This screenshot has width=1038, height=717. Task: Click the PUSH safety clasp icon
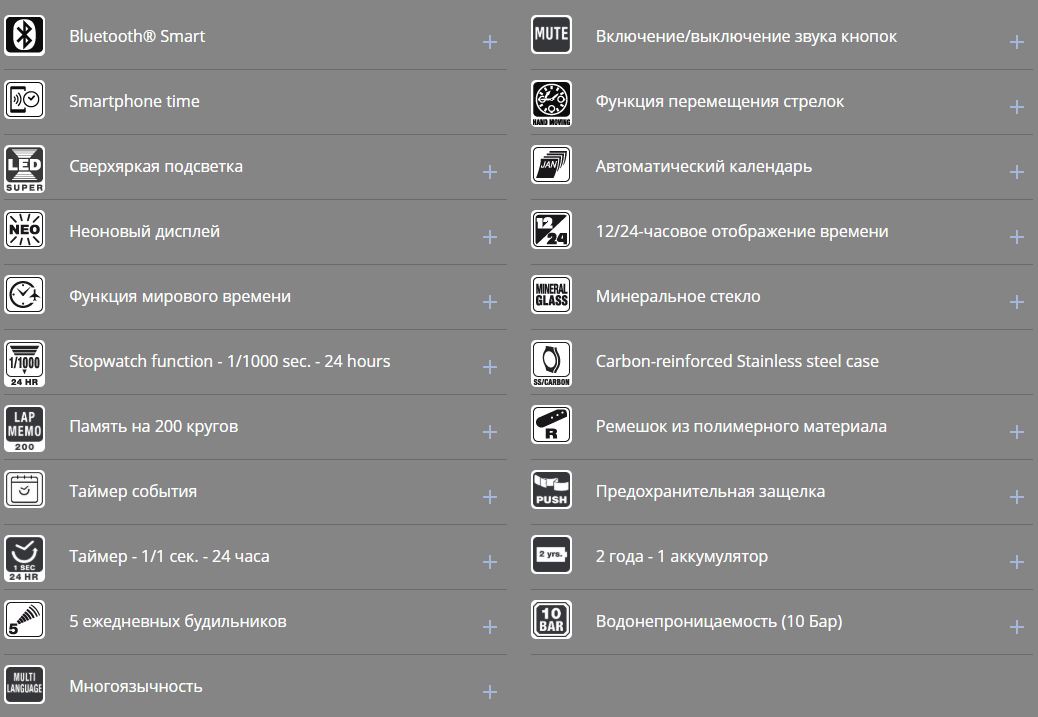click(x=551, y=491)
